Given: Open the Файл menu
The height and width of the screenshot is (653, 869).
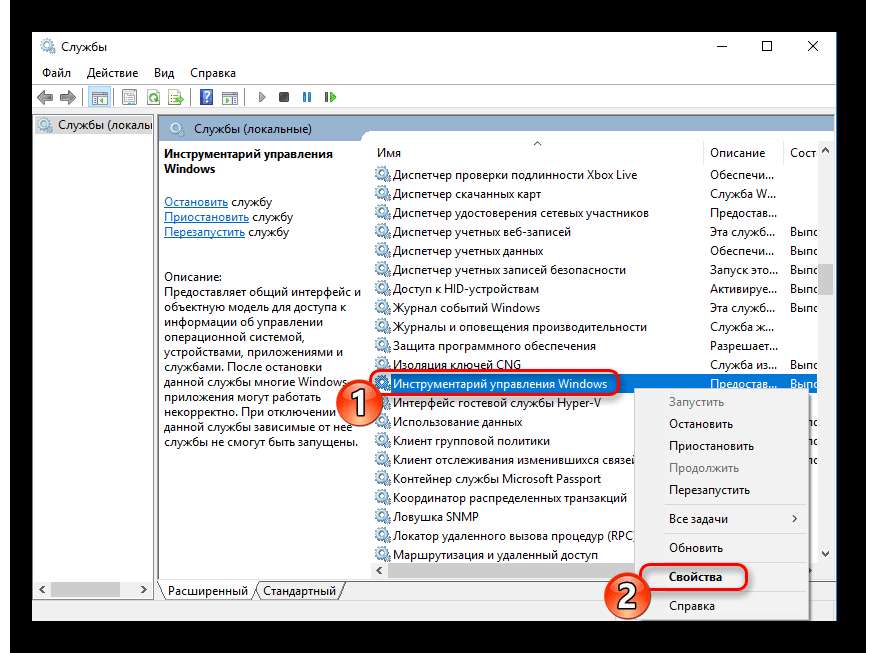Looking at the screenshot, I should 57,73.
